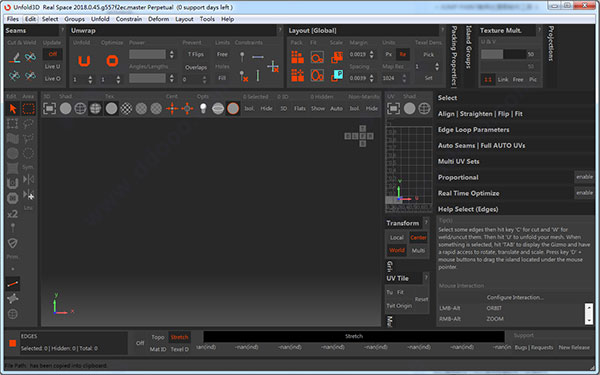Toggle the Px units button
The image size is (600, 375).
388,54
